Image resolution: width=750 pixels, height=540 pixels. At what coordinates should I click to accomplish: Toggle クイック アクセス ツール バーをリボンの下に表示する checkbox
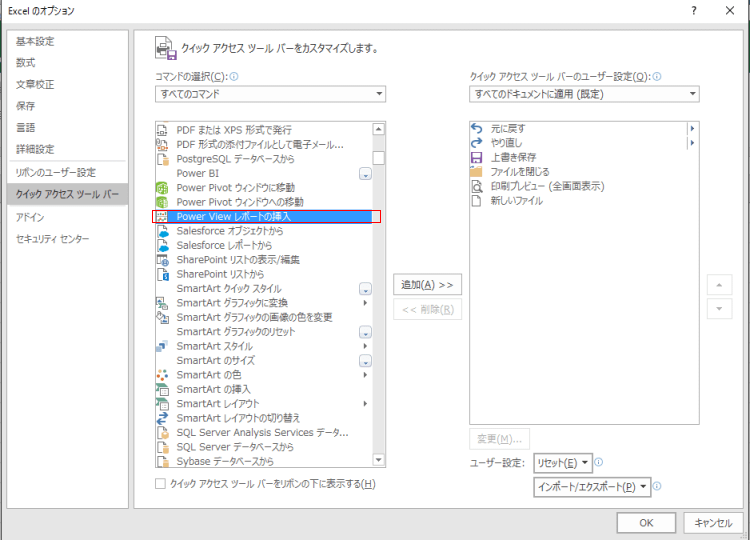[x=160, y=484]
